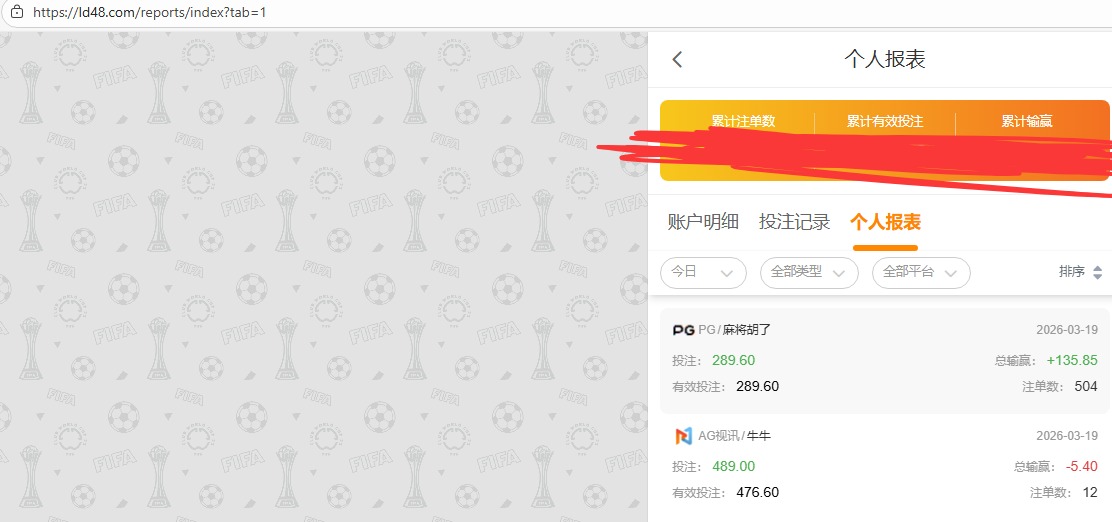The width and height of the screenshot is (1112, 522).
Task: Open the 今日 date dropdown
Action: (703, 272)
